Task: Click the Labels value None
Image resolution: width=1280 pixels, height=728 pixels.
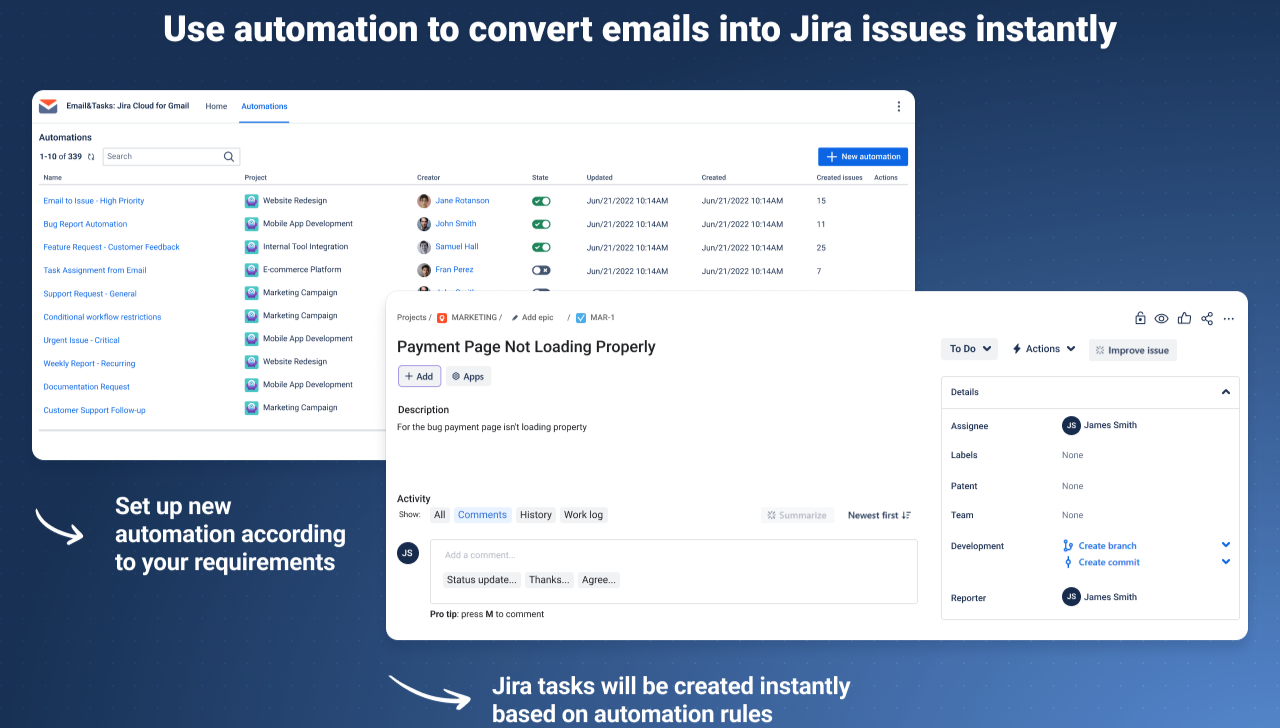Action: [1072, 455]
